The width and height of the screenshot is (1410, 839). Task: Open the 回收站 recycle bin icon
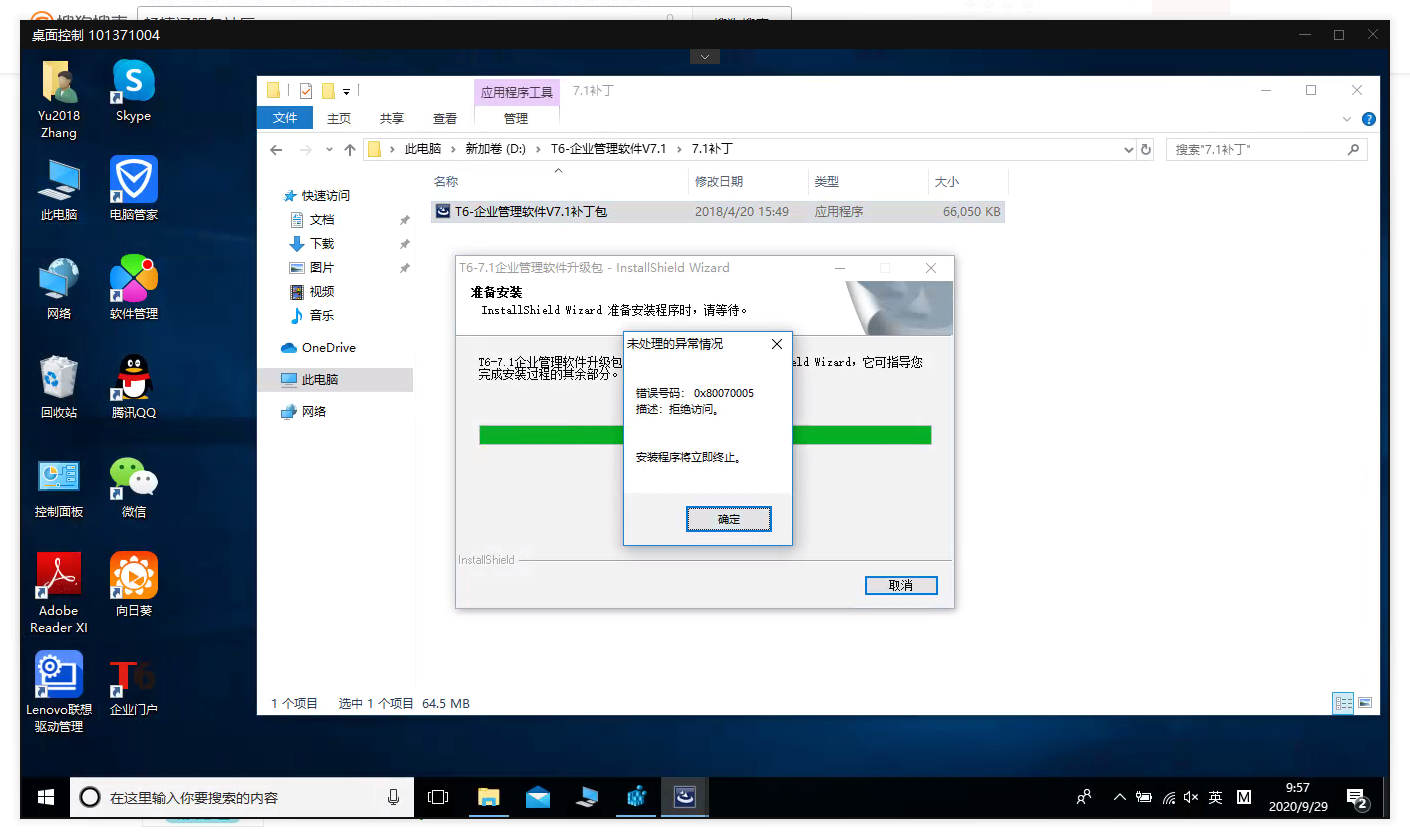click(x=59, y=387)
